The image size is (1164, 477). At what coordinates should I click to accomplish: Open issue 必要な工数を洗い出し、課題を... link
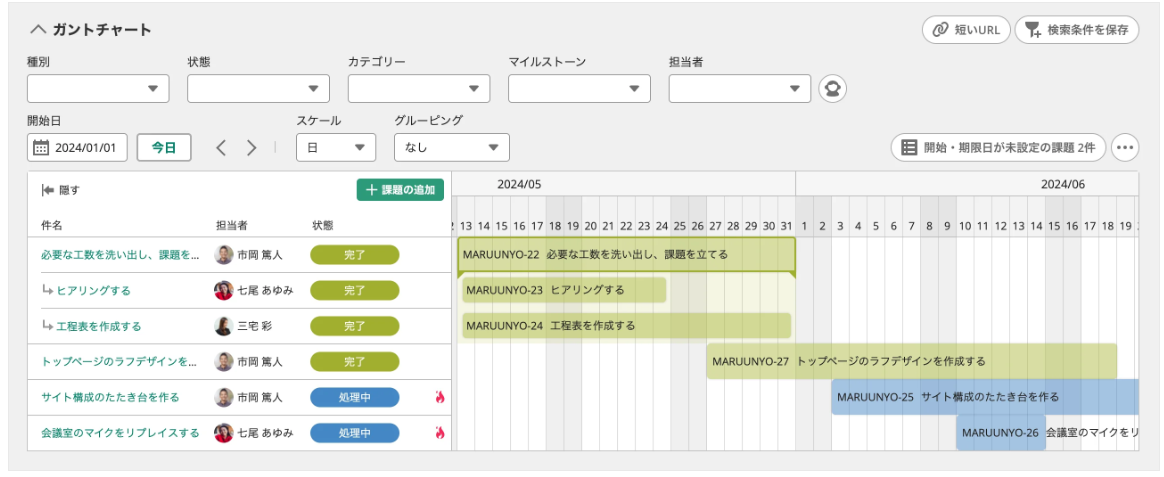click(120, 254)
